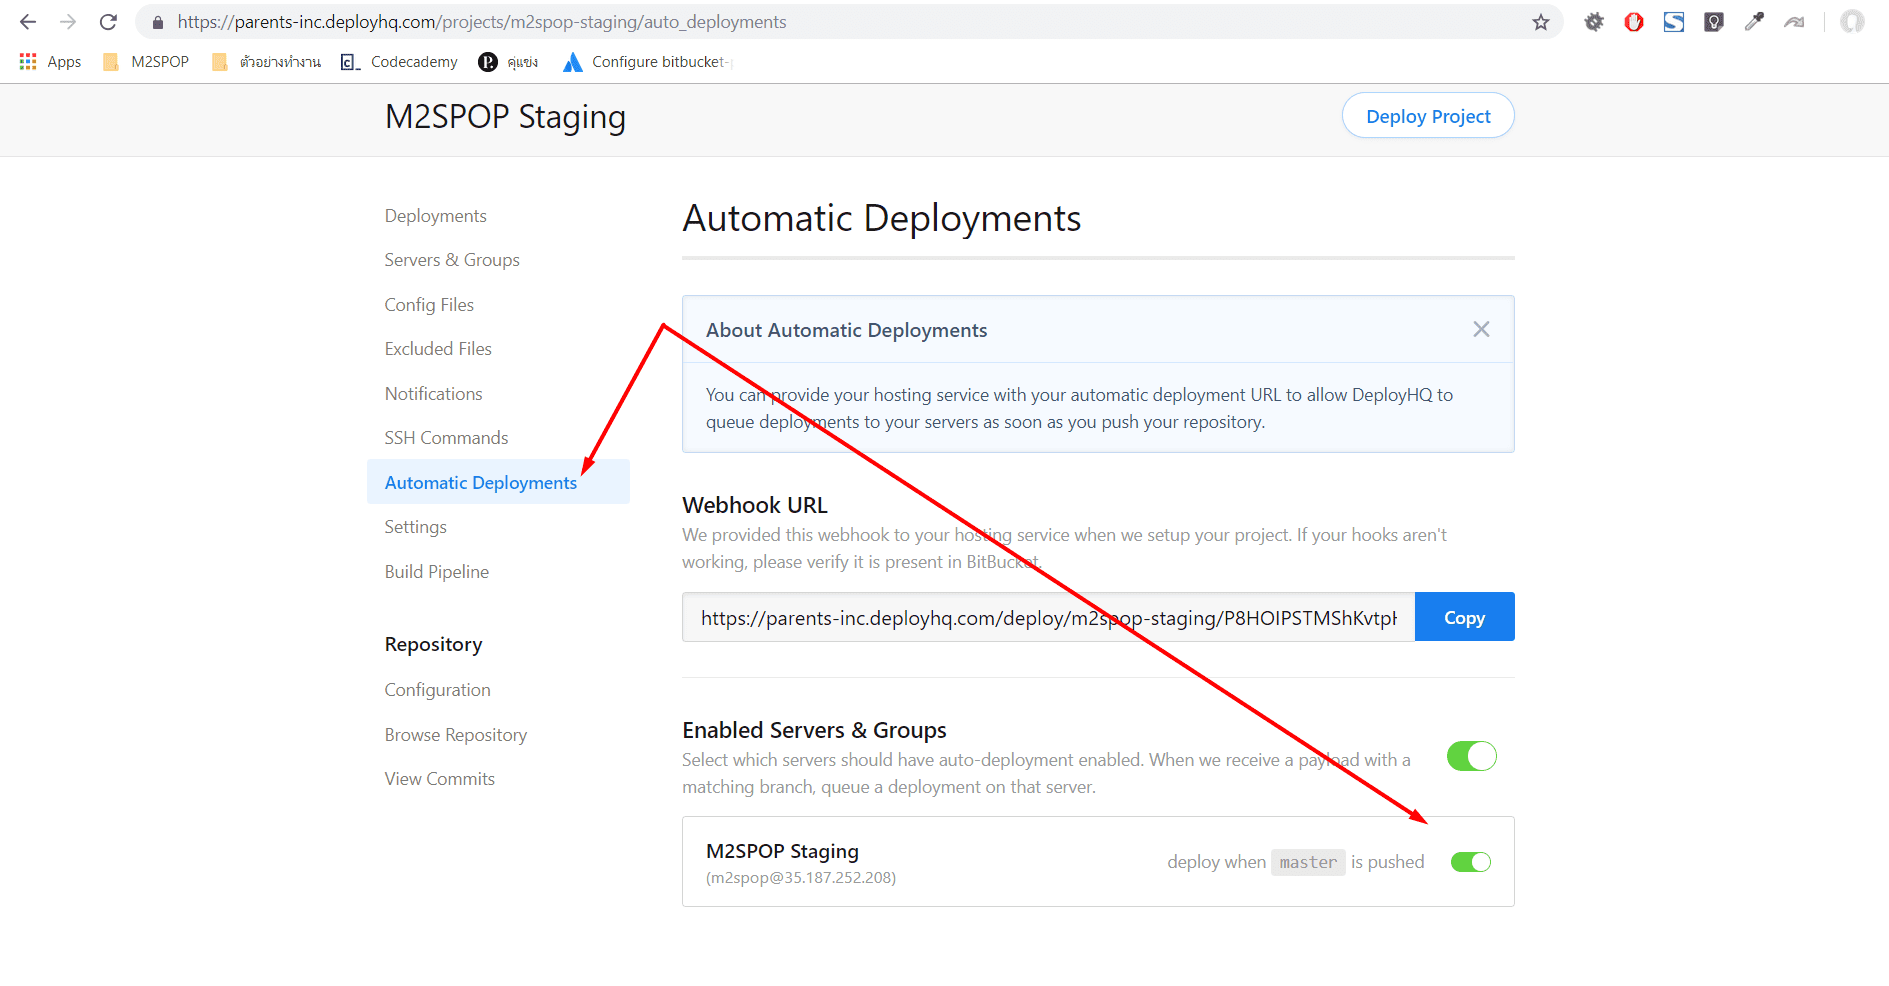Open the AdBlock extension icon
Viewport: 1889px width, 986px height.
(1634, 21)
